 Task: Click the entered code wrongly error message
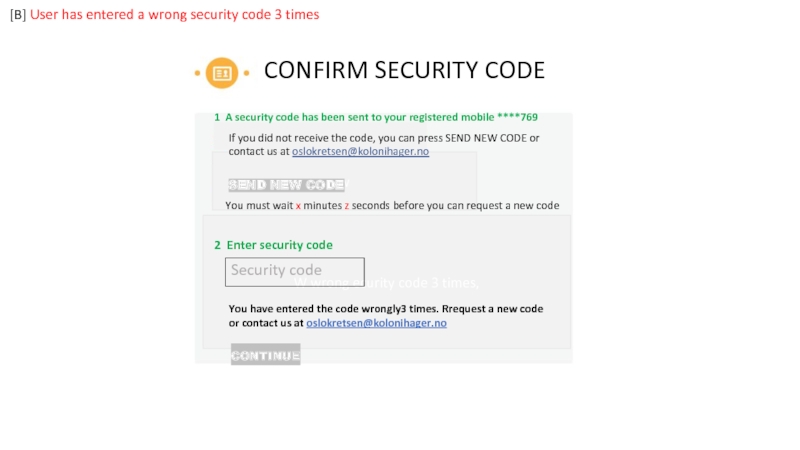pyautogui.click(x=385, y=309)
